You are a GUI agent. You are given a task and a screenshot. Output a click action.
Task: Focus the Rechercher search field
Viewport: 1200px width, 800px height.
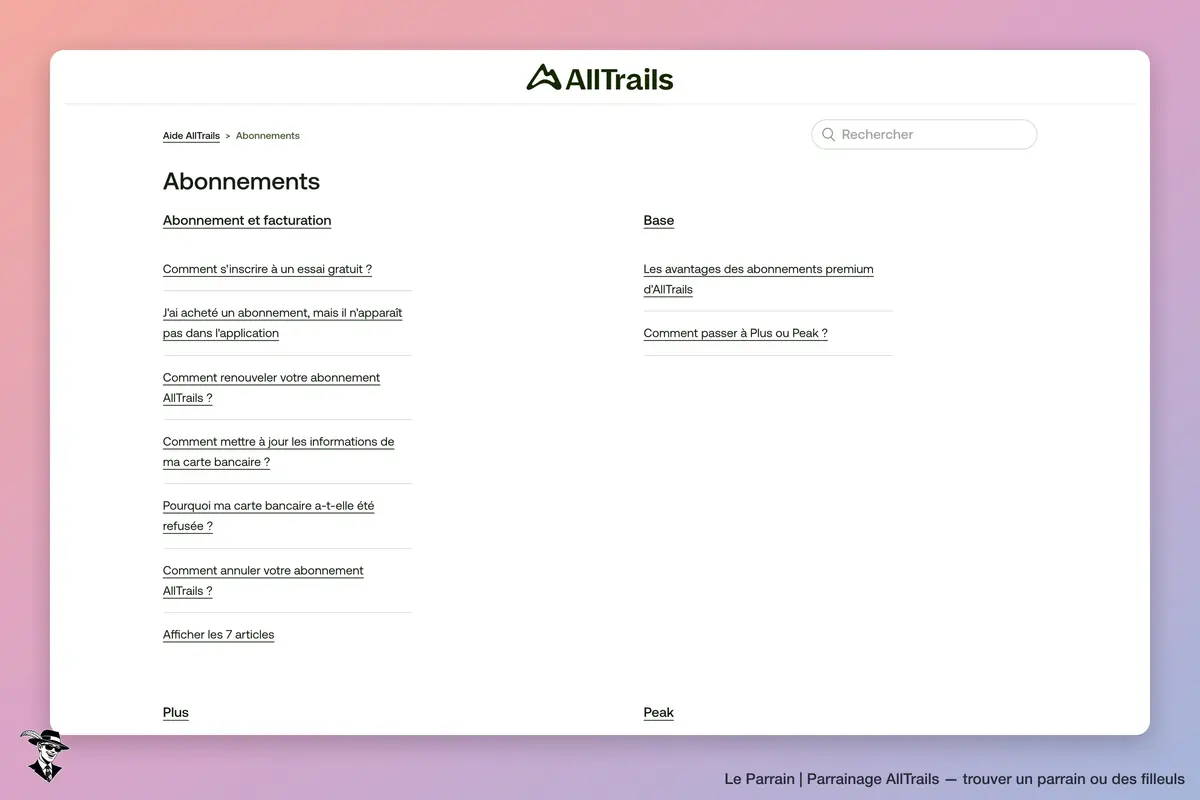pos(924,134)
